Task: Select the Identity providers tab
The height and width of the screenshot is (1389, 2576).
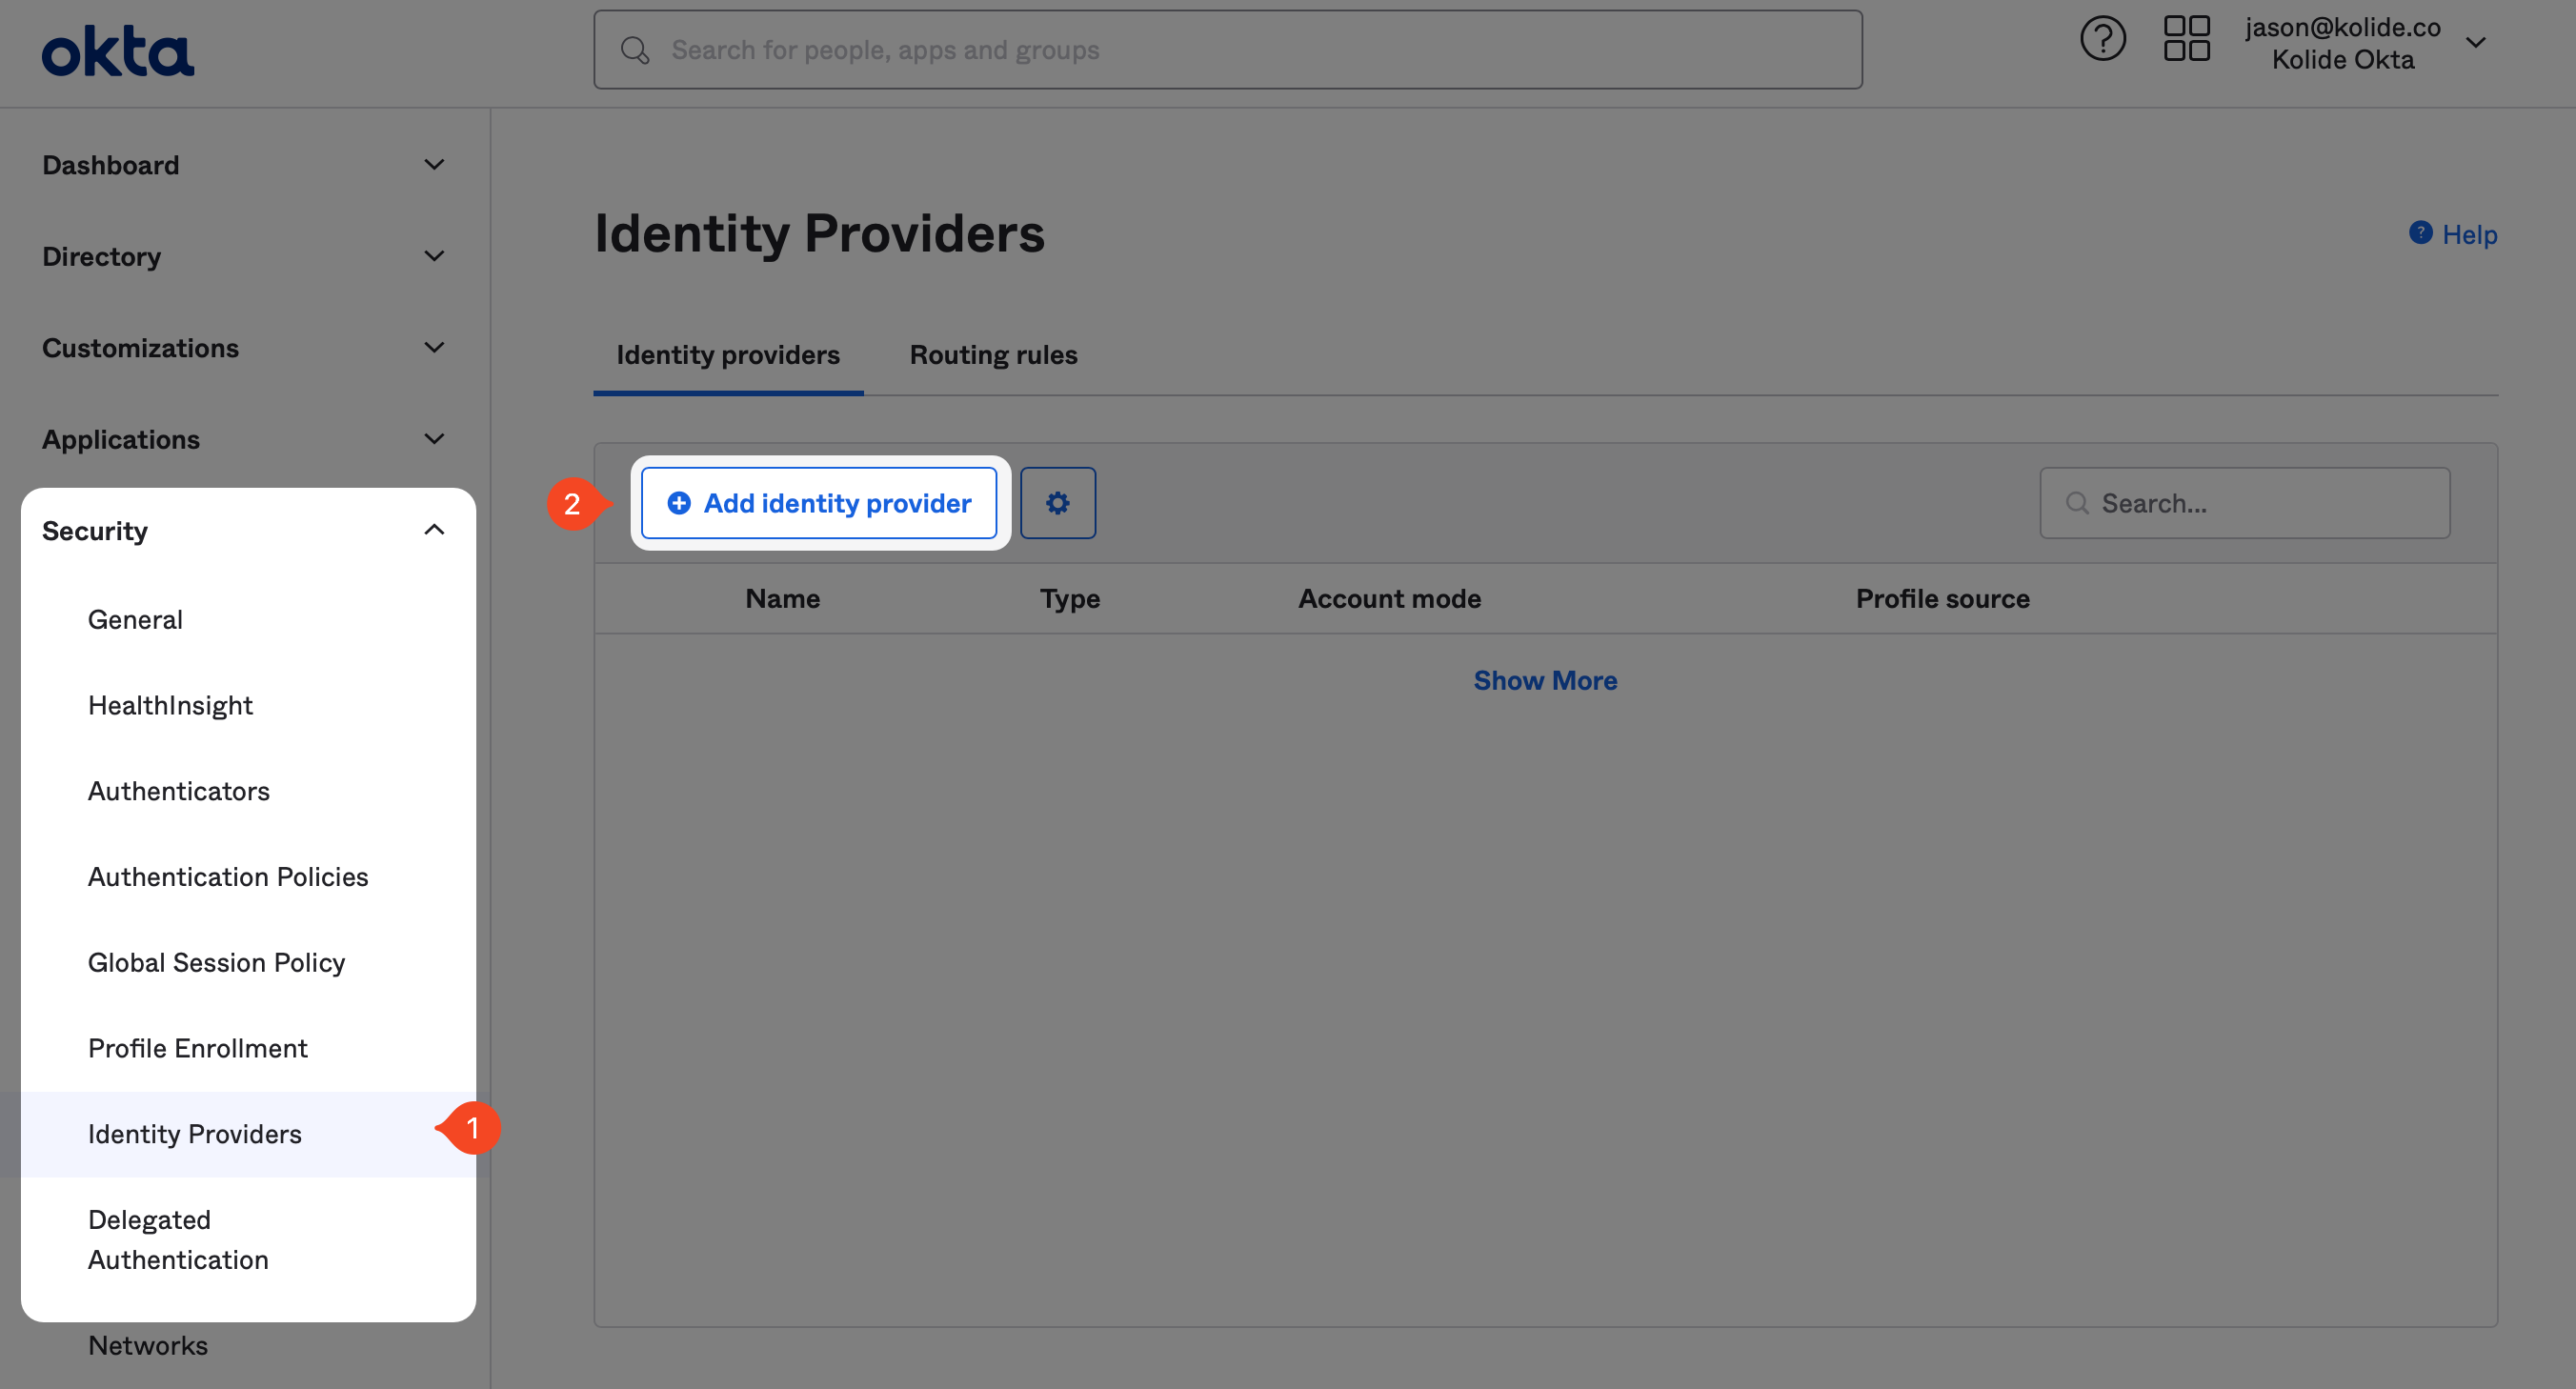Action: [x=728, y=355]
